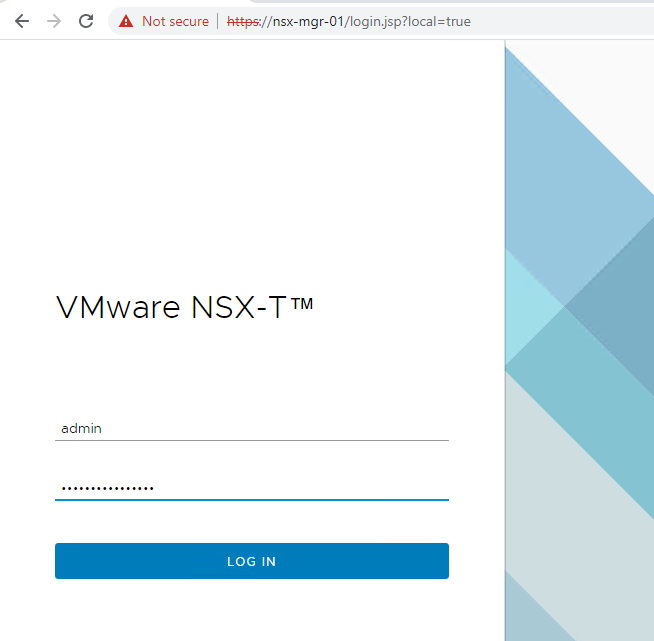Open the Not secure warning triangle
Screen dimensions: 654x641
[126, 21]
